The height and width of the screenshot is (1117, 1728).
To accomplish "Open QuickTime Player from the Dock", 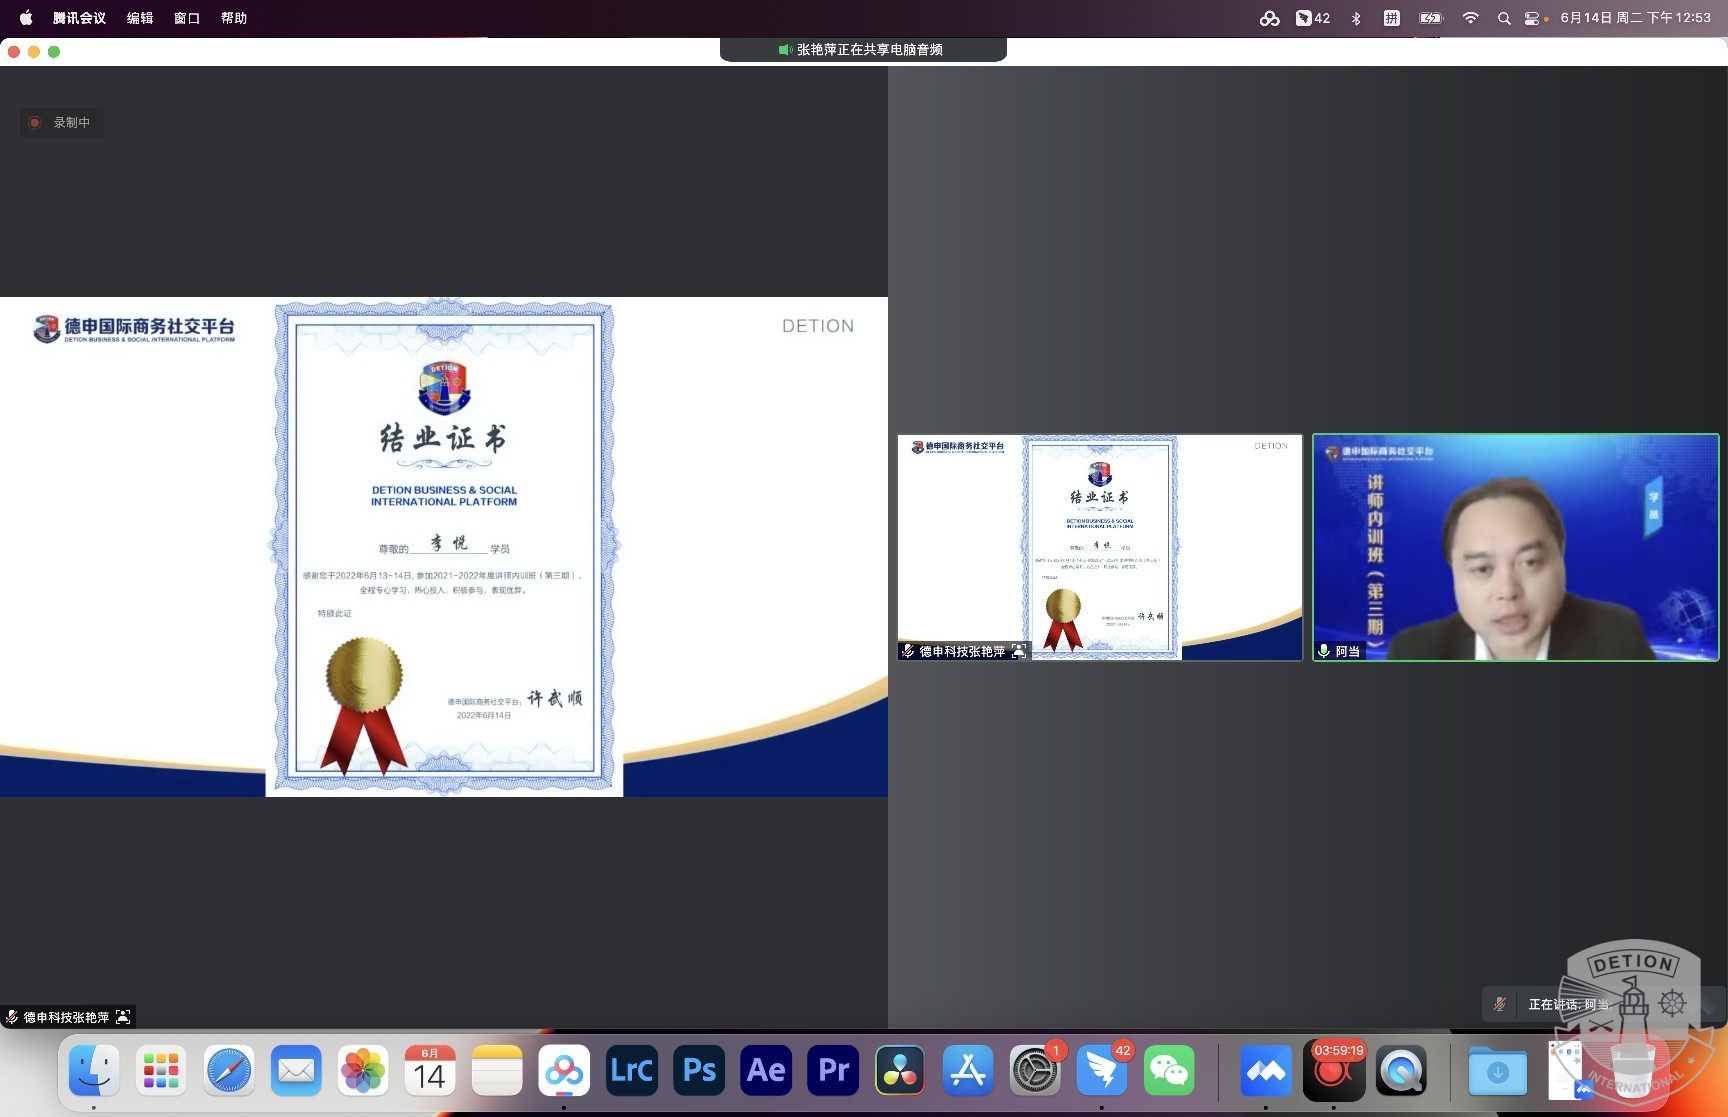I will point(1401,1071).
